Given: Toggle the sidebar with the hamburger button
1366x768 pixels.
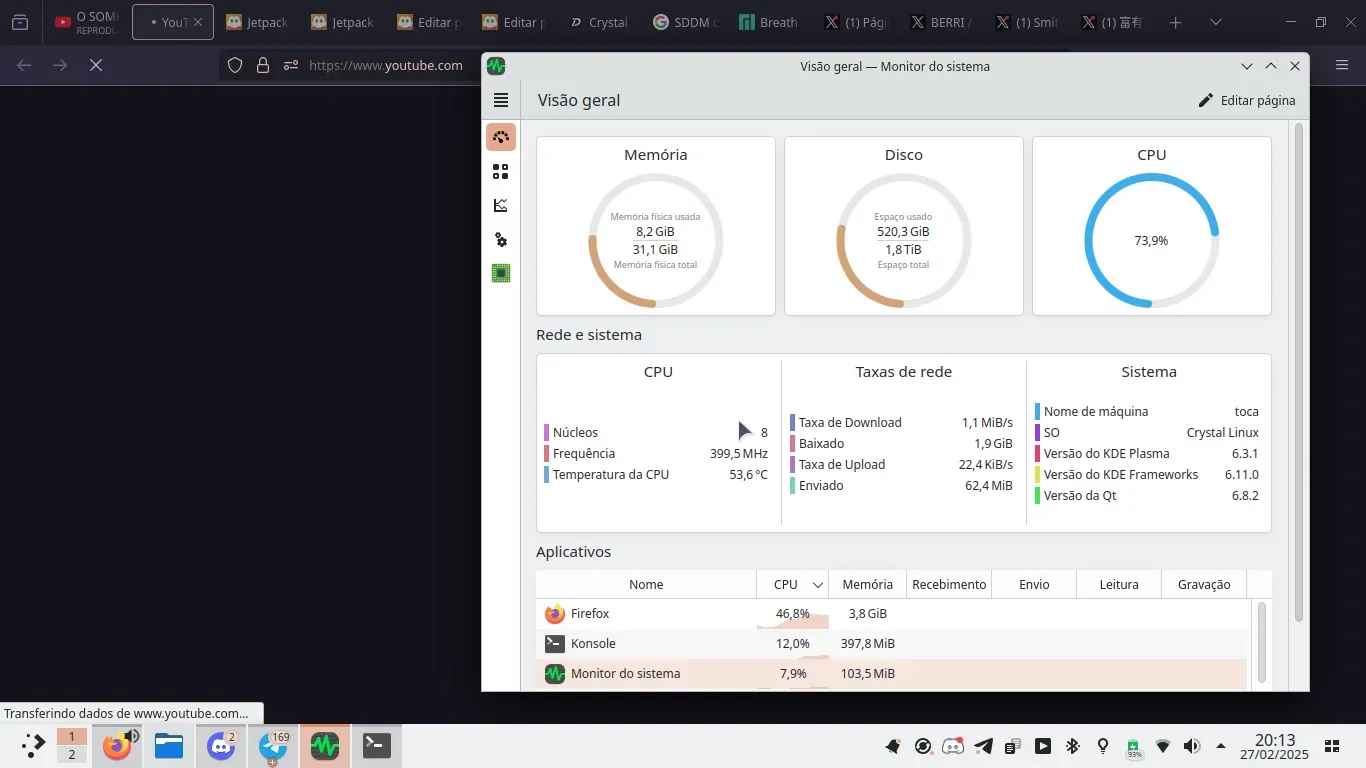Looking at the screenshot, I should pos(501,100).
